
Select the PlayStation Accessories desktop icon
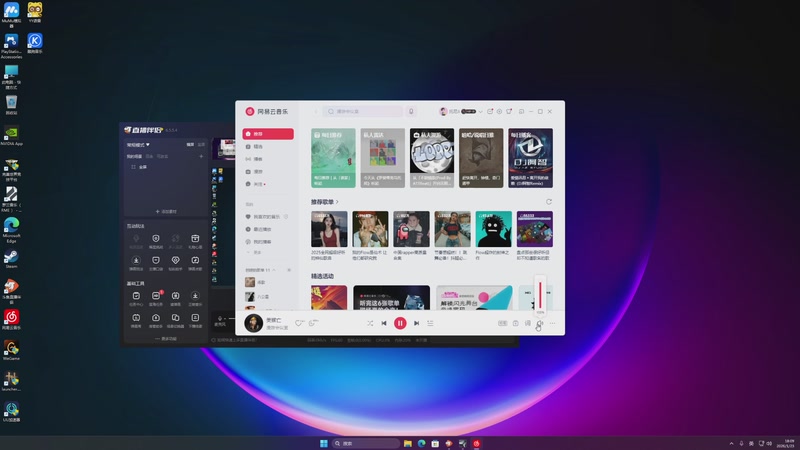click(11, 46)
